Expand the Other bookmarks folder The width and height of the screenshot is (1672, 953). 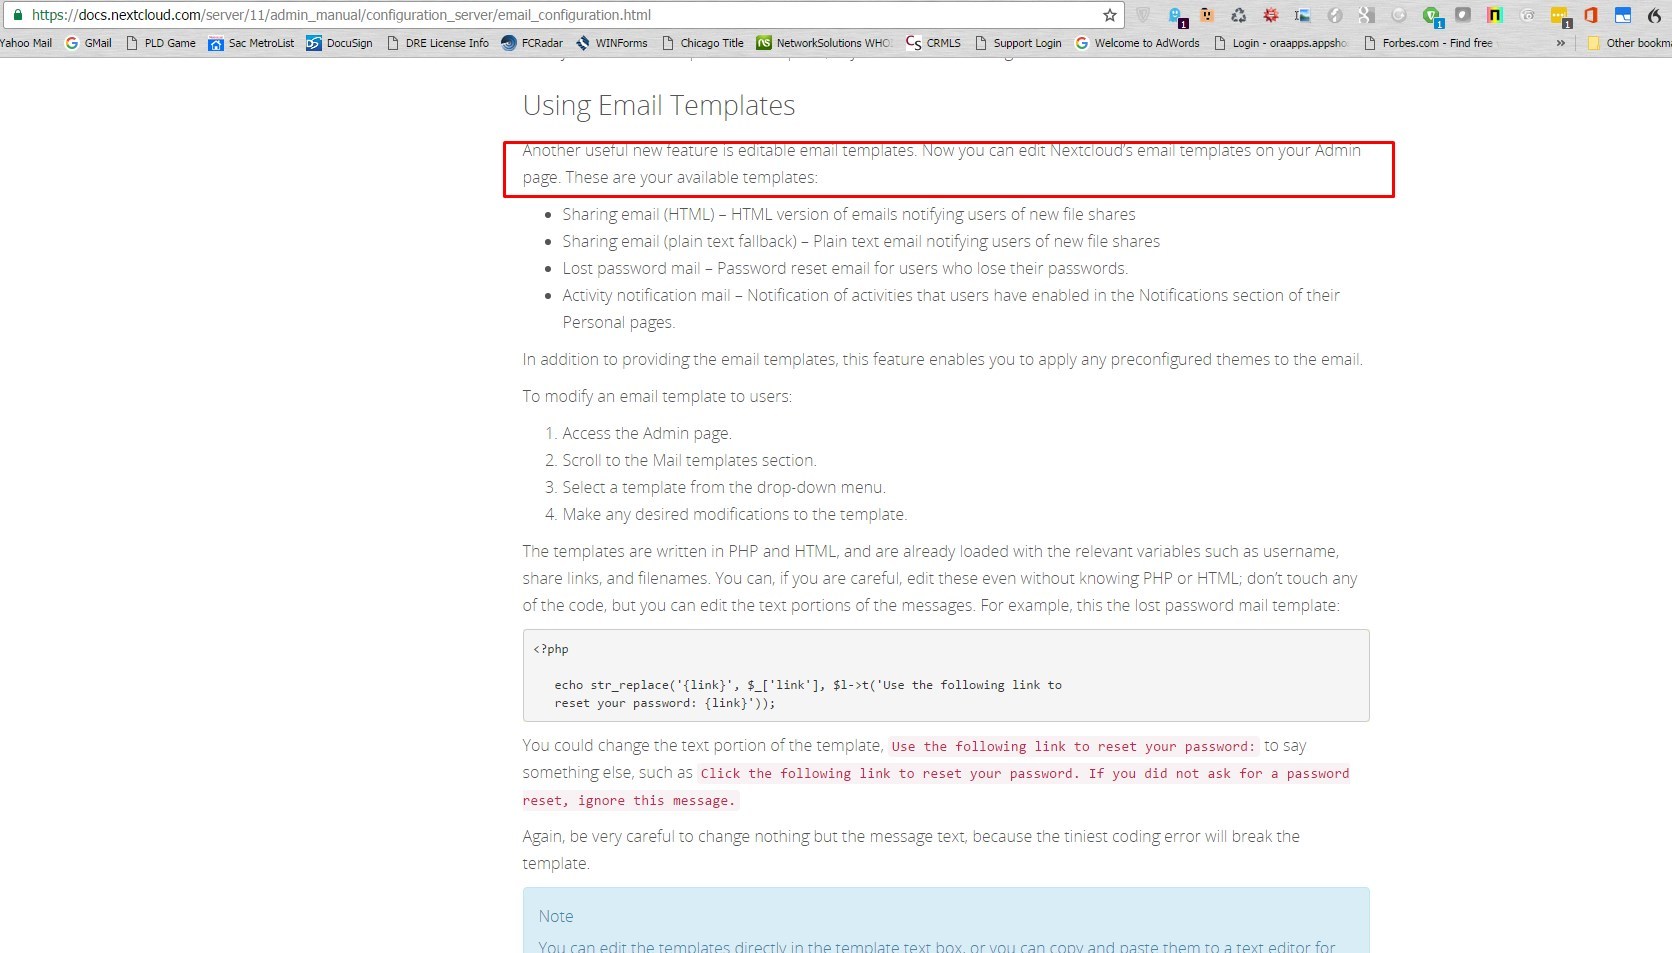point(1629,43)
